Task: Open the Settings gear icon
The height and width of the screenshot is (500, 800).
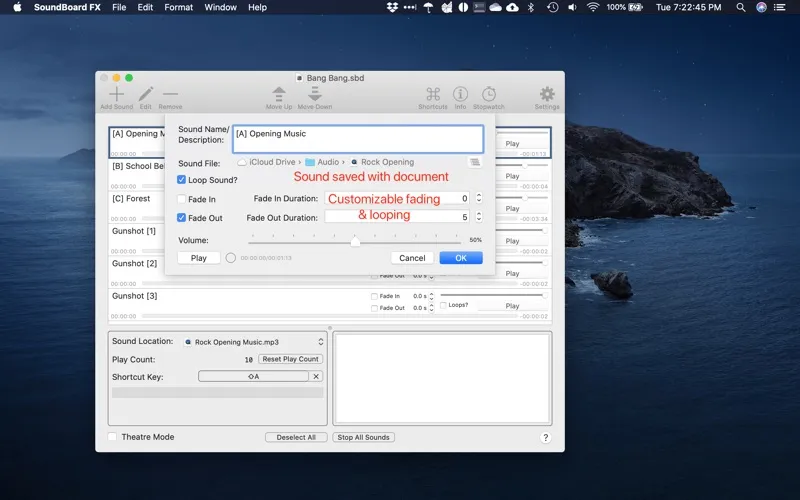Action: click(547, 94)
